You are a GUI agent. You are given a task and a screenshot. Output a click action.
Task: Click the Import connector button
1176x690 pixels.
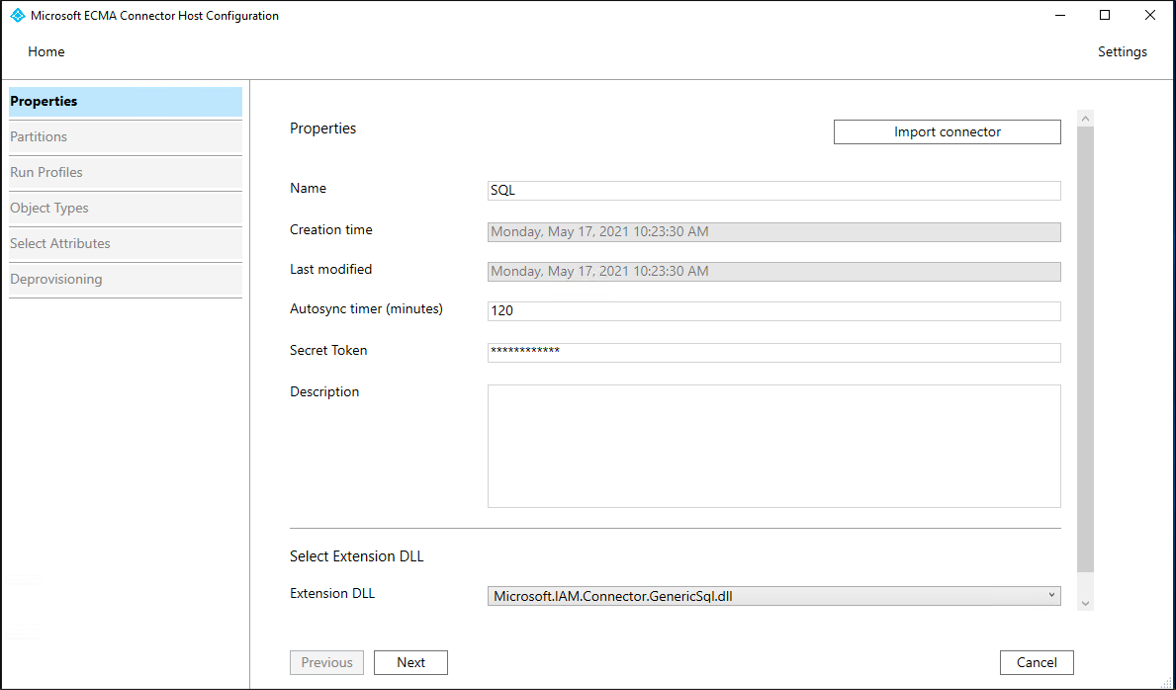(947, 132)
